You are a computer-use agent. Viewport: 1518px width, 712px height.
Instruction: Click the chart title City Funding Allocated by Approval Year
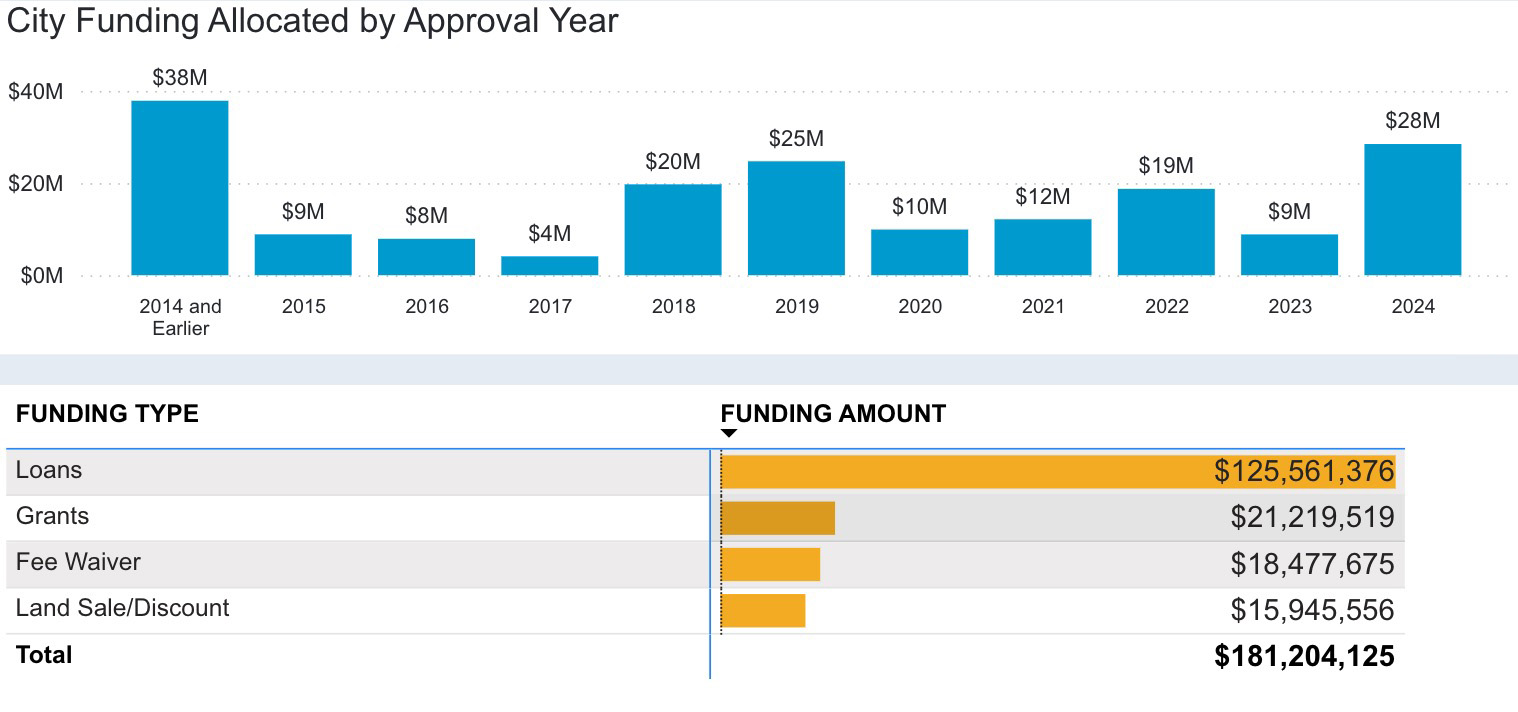tap(311, 20)
